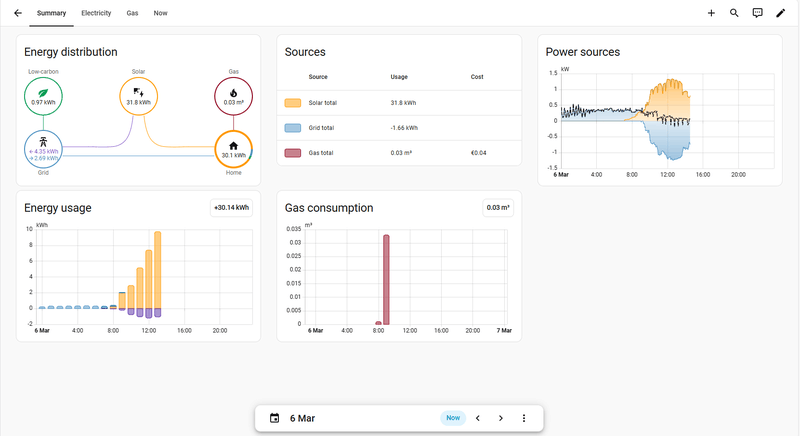Click the Gas flame circle icon
The image size is (800, 436).
click(233, 96)
